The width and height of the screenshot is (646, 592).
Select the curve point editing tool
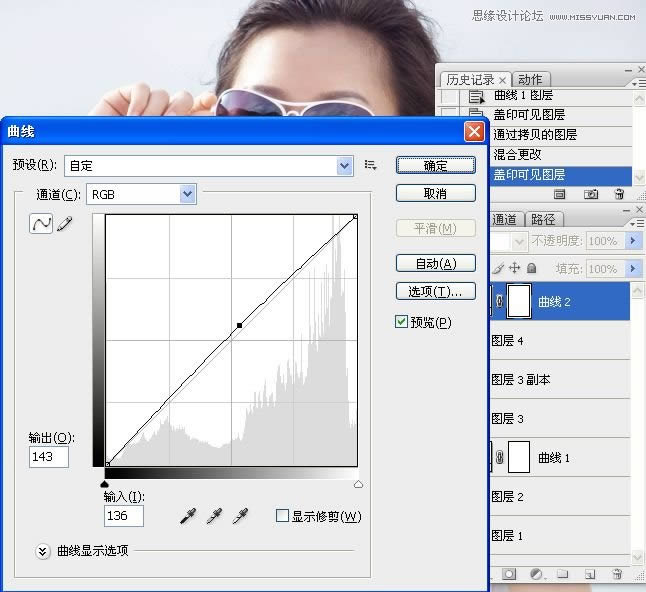[x=41, y=225]
